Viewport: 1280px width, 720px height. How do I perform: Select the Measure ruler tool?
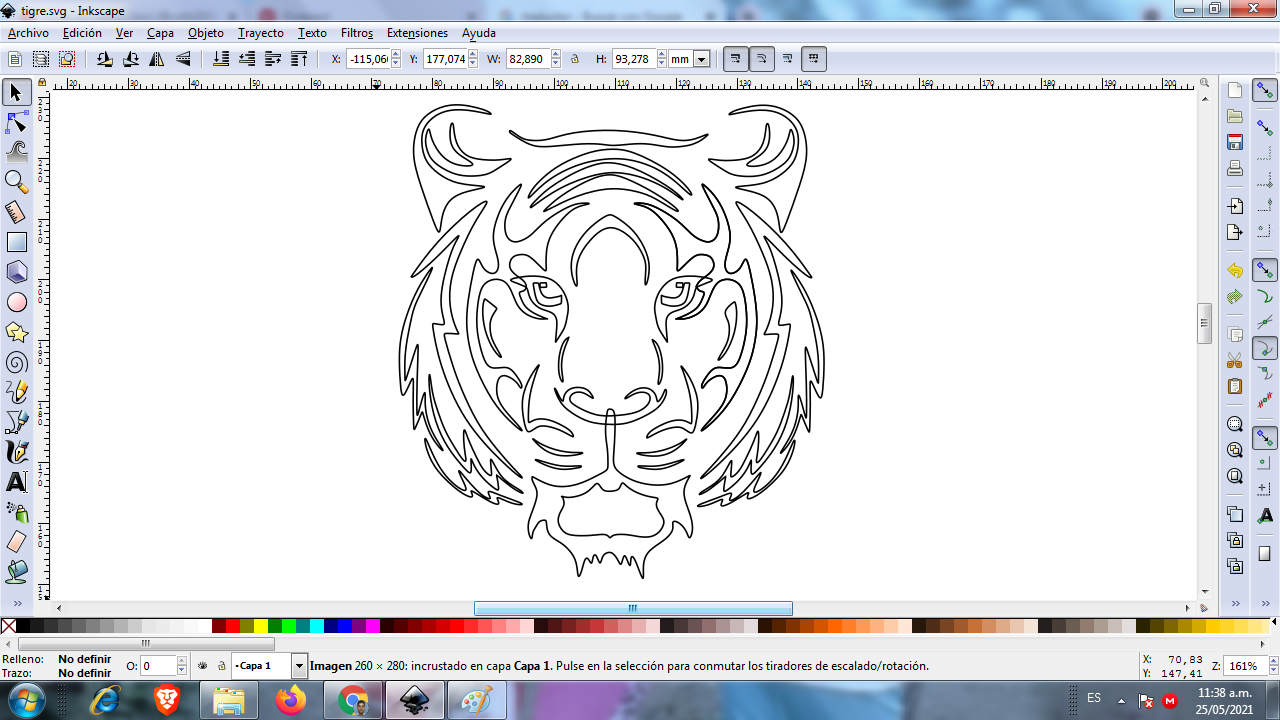pos(16,212)
